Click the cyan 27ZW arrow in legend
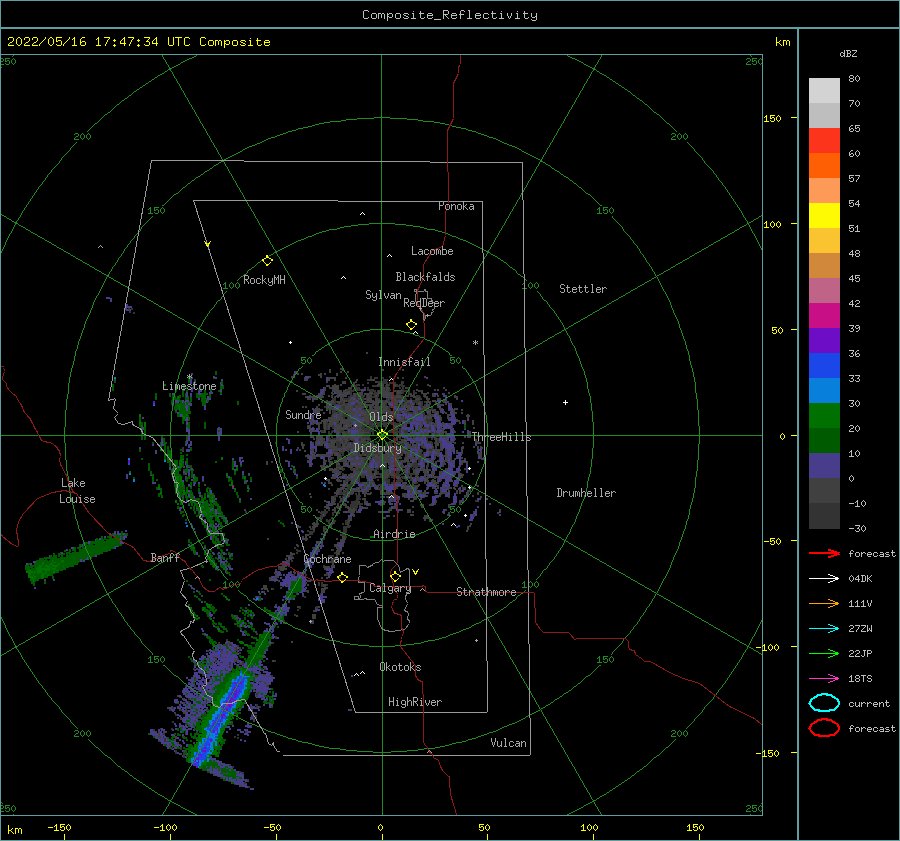 pyautogui.click(x=824, y=629)
